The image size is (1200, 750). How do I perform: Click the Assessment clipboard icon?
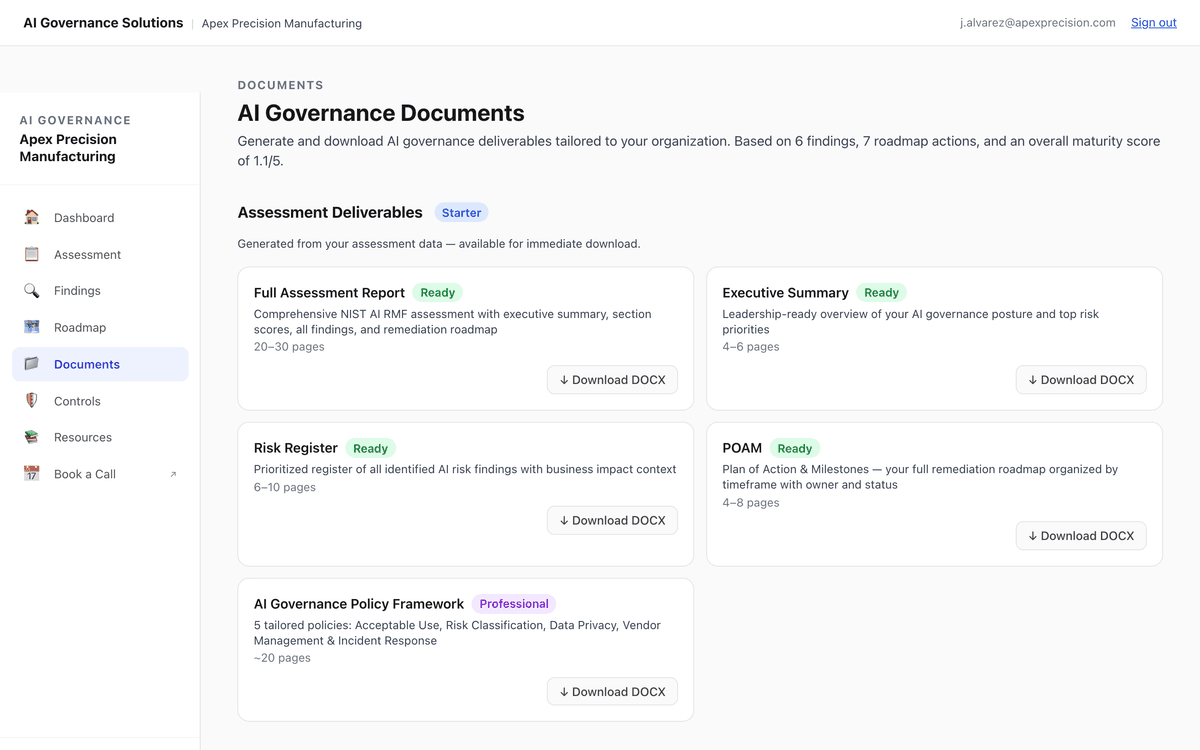coord(32,254)
